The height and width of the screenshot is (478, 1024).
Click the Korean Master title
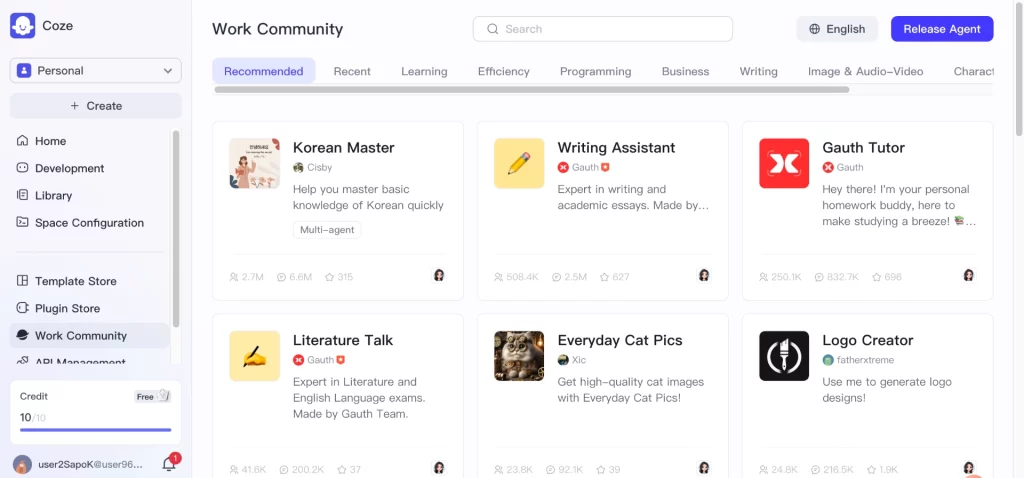pyautogui.click(x=344, y=148)
